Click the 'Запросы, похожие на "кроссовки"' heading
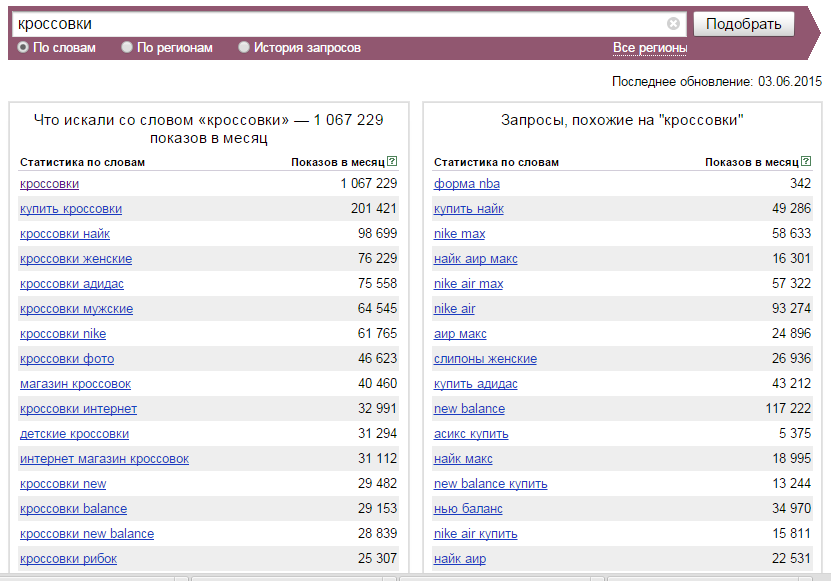Viewport: 831px width, 581px height. [x=622, y=120]
